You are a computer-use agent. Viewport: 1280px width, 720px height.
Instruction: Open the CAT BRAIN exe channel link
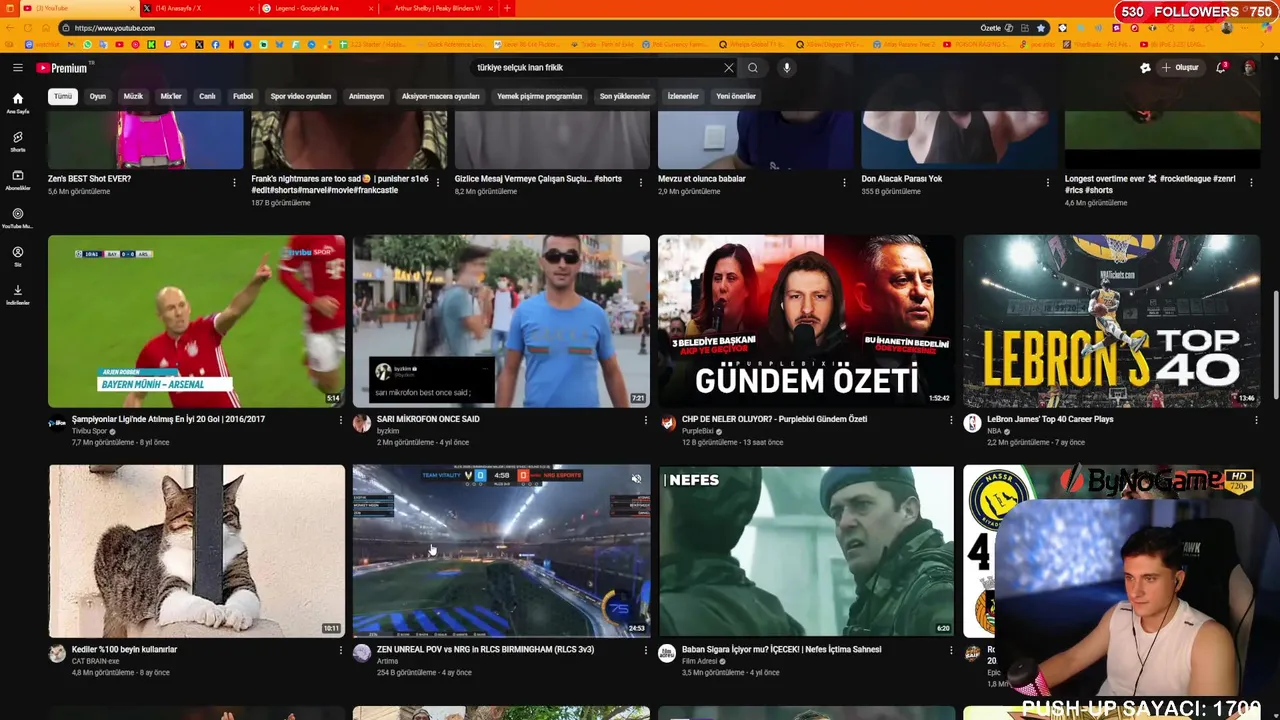tap(95, 661)
